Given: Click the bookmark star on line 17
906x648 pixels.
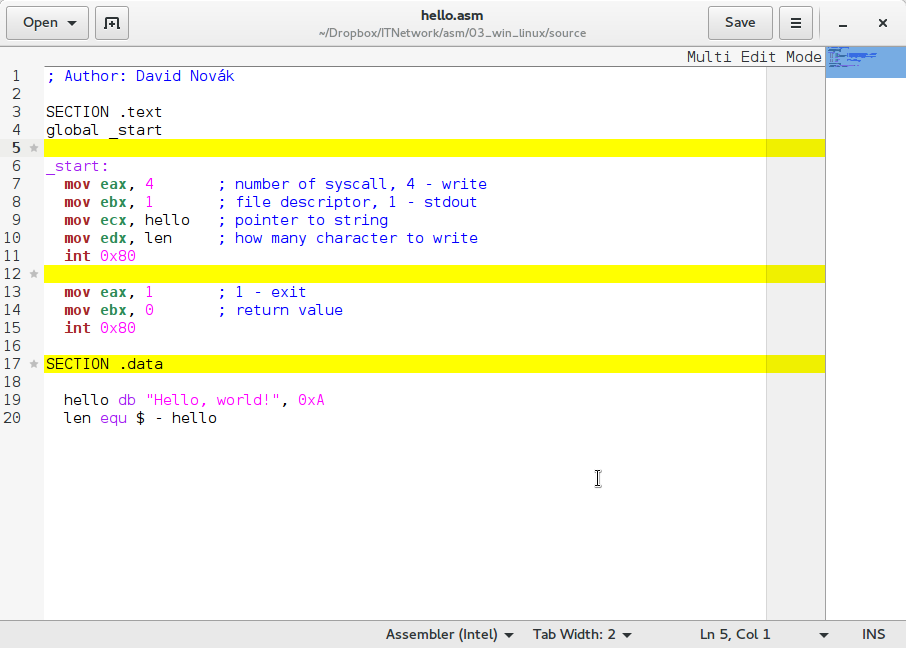Looking at the screenshot, I should (x=34, y=364).
